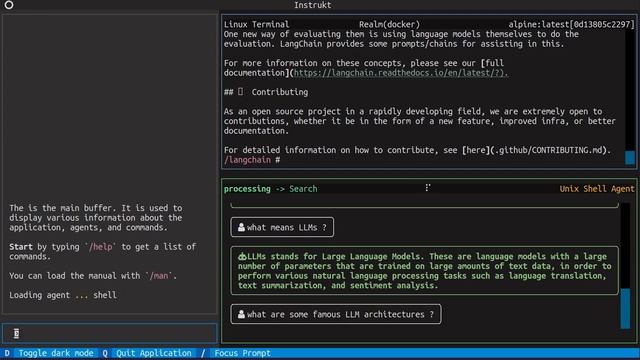This screenshot has height=360, width=640.
Task: Click the 'alpine:latest[0d13805c2297]' label
Action: pos(571,24)
